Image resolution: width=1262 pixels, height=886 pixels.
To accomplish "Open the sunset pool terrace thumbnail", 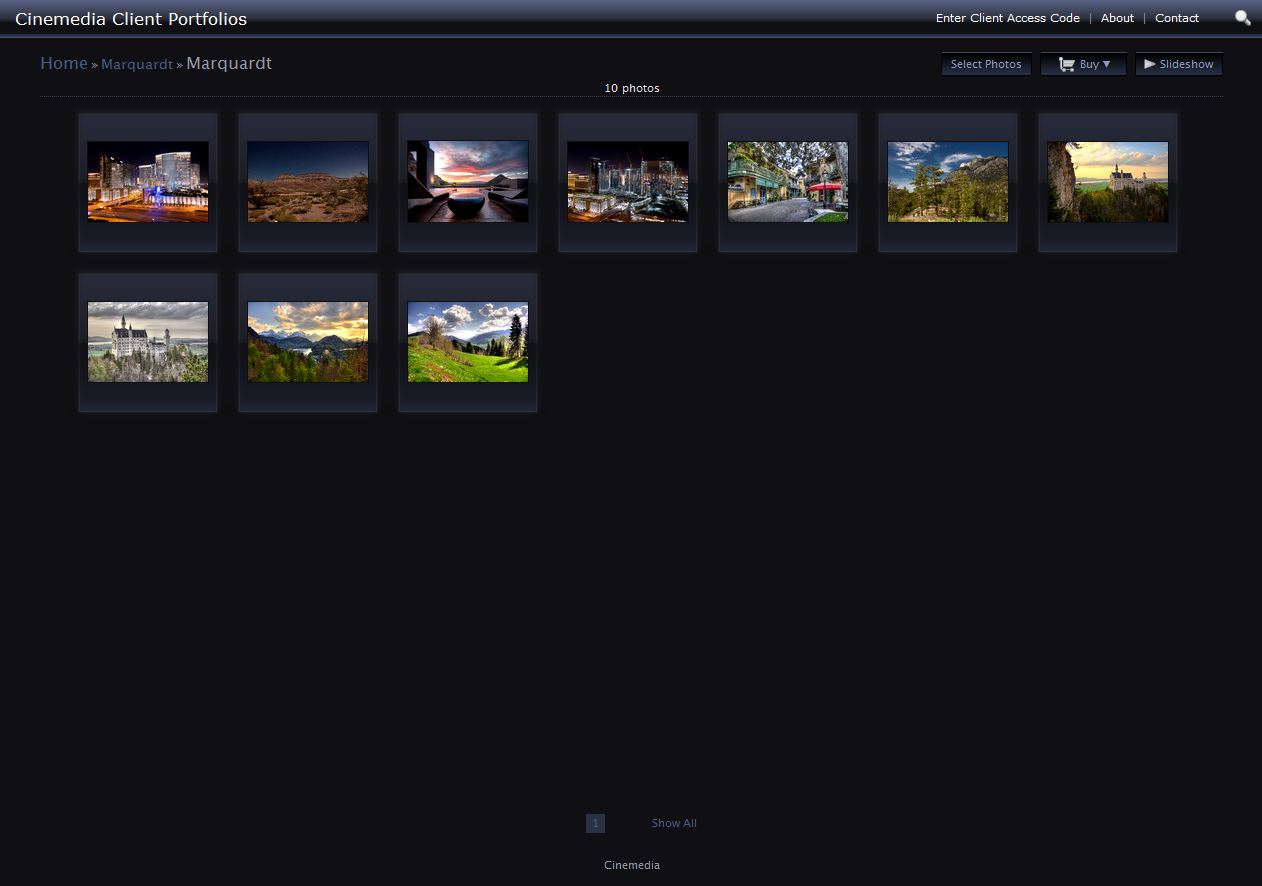I will tap(468, 181).
